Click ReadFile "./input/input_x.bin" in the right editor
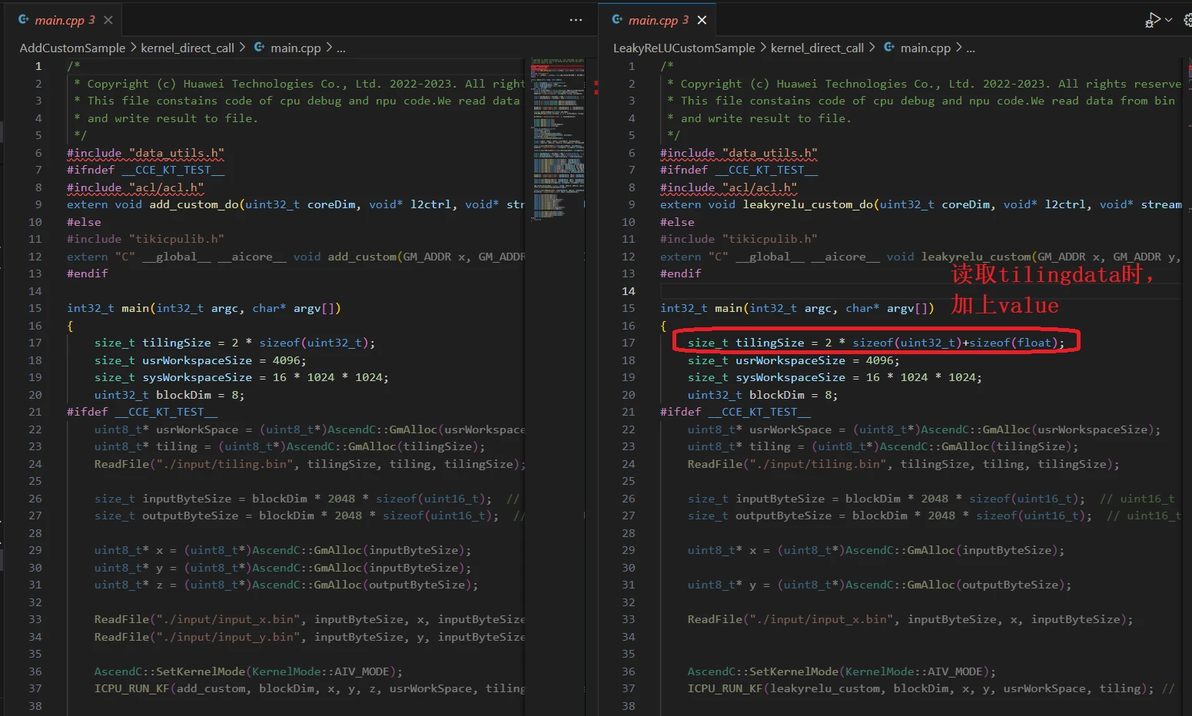The width and height of the screenshot is (1192, 716). 910,619
